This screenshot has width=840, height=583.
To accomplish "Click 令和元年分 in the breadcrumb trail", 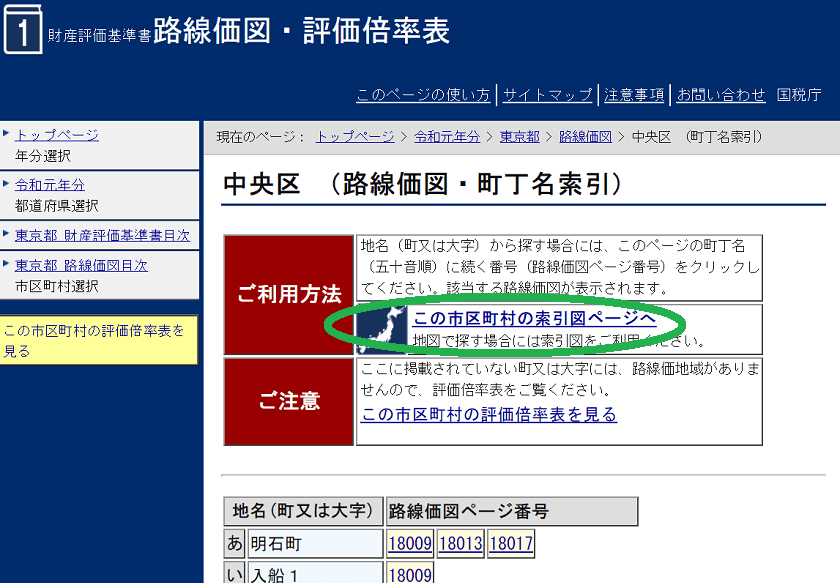I will pyautogui.click(x=447, y=136).
